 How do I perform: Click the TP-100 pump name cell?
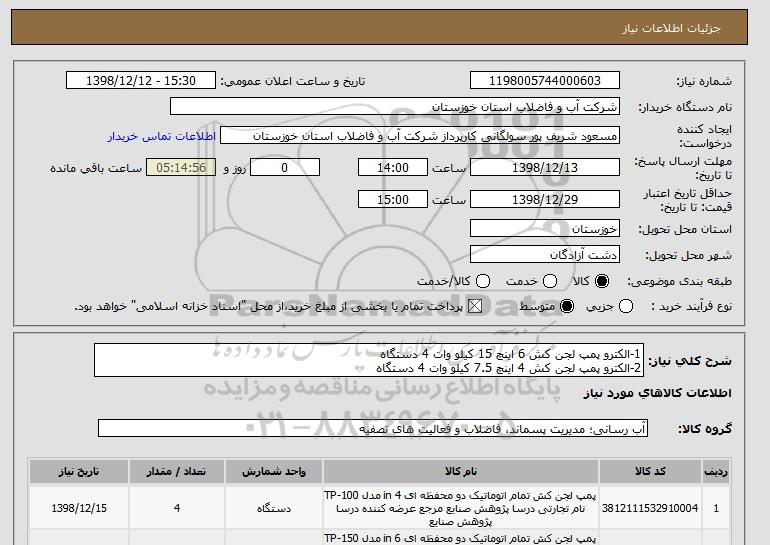point(461,508)
